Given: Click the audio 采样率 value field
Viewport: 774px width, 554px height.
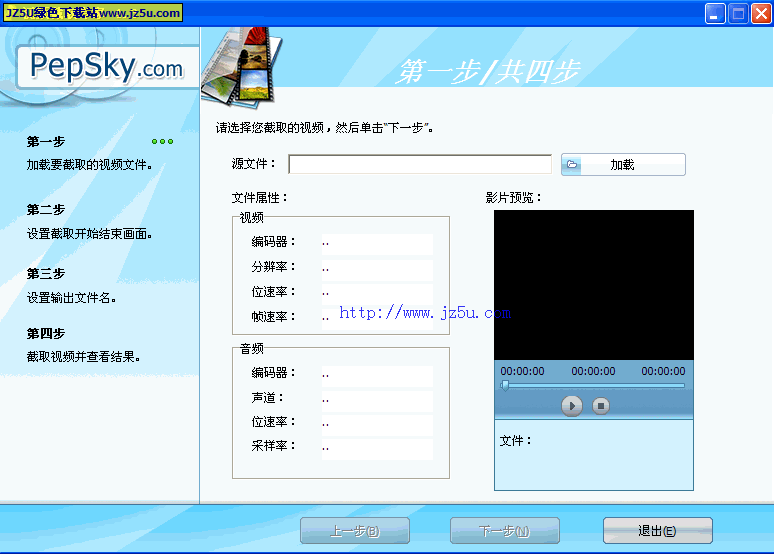Looking at the screenshot, I should point(377,448).
